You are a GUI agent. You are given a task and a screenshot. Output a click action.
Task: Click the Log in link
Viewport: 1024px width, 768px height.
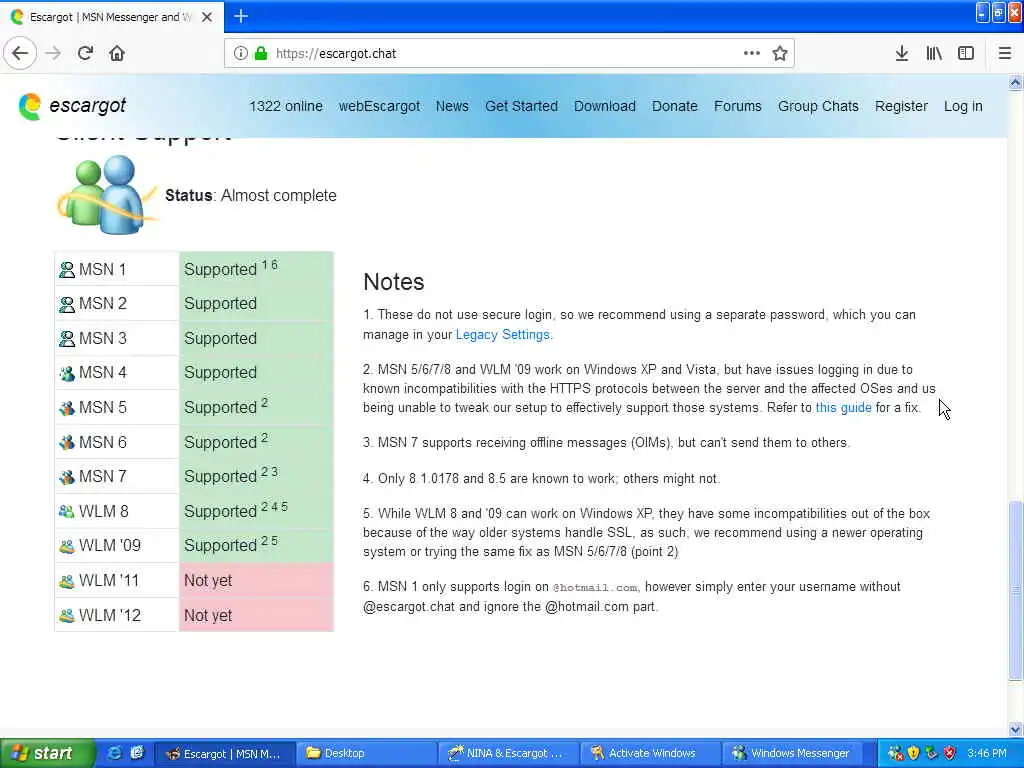point(963,106)
